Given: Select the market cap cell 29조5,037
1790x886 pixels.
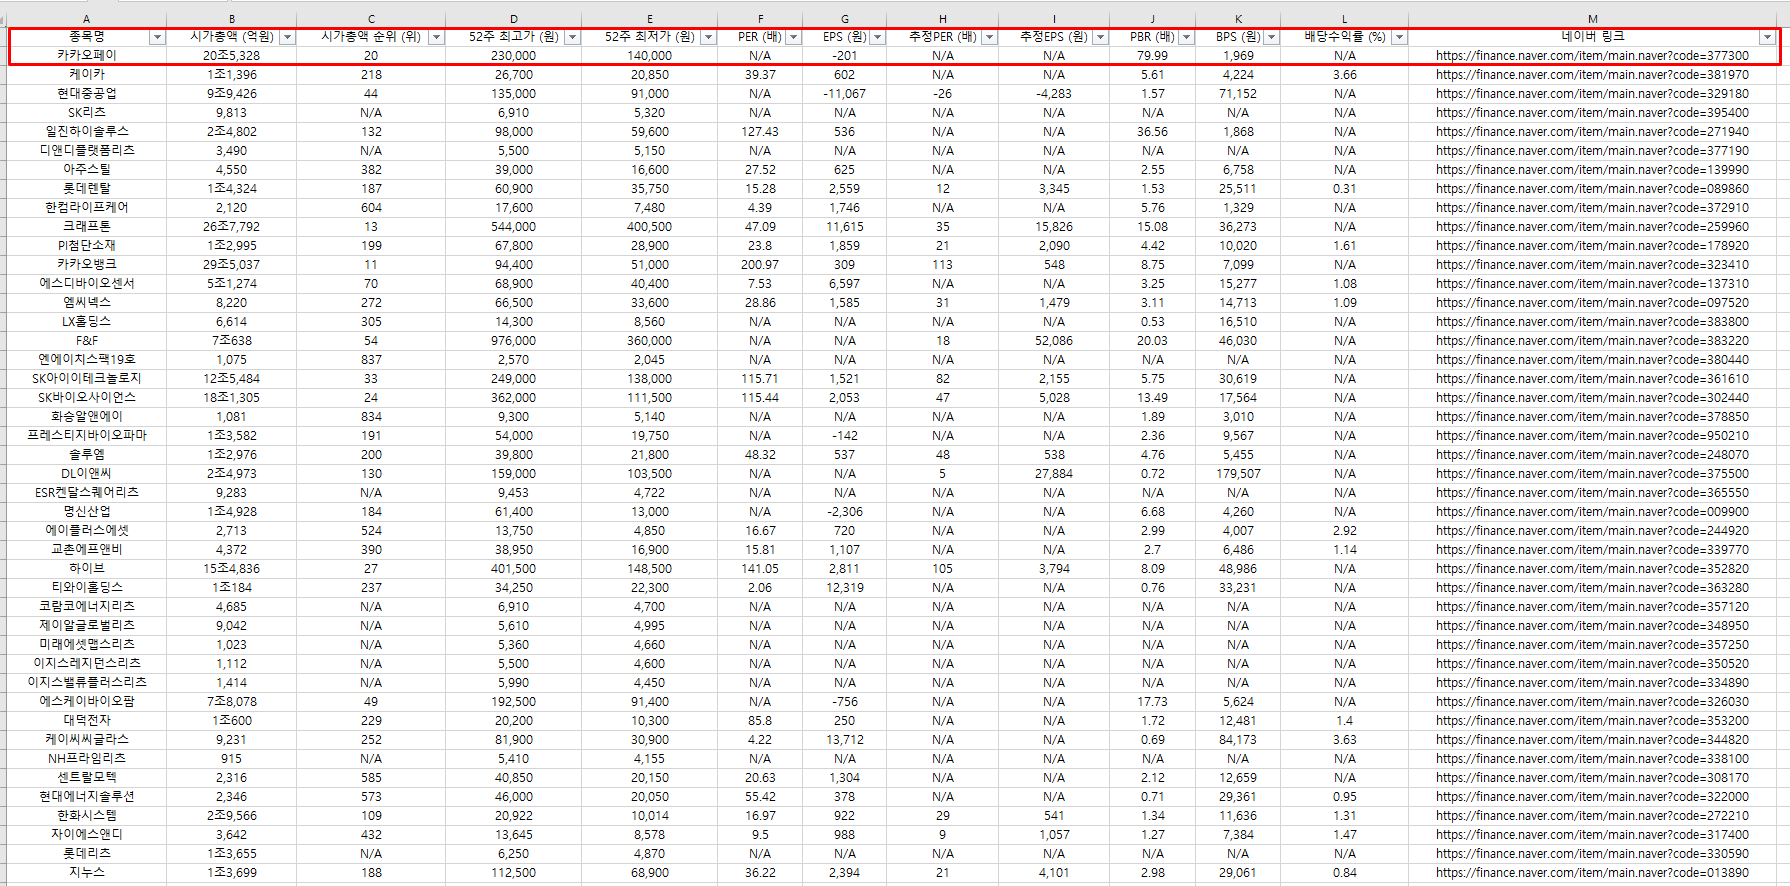Looking at the screenshot, I should click(x=232, y=265).
